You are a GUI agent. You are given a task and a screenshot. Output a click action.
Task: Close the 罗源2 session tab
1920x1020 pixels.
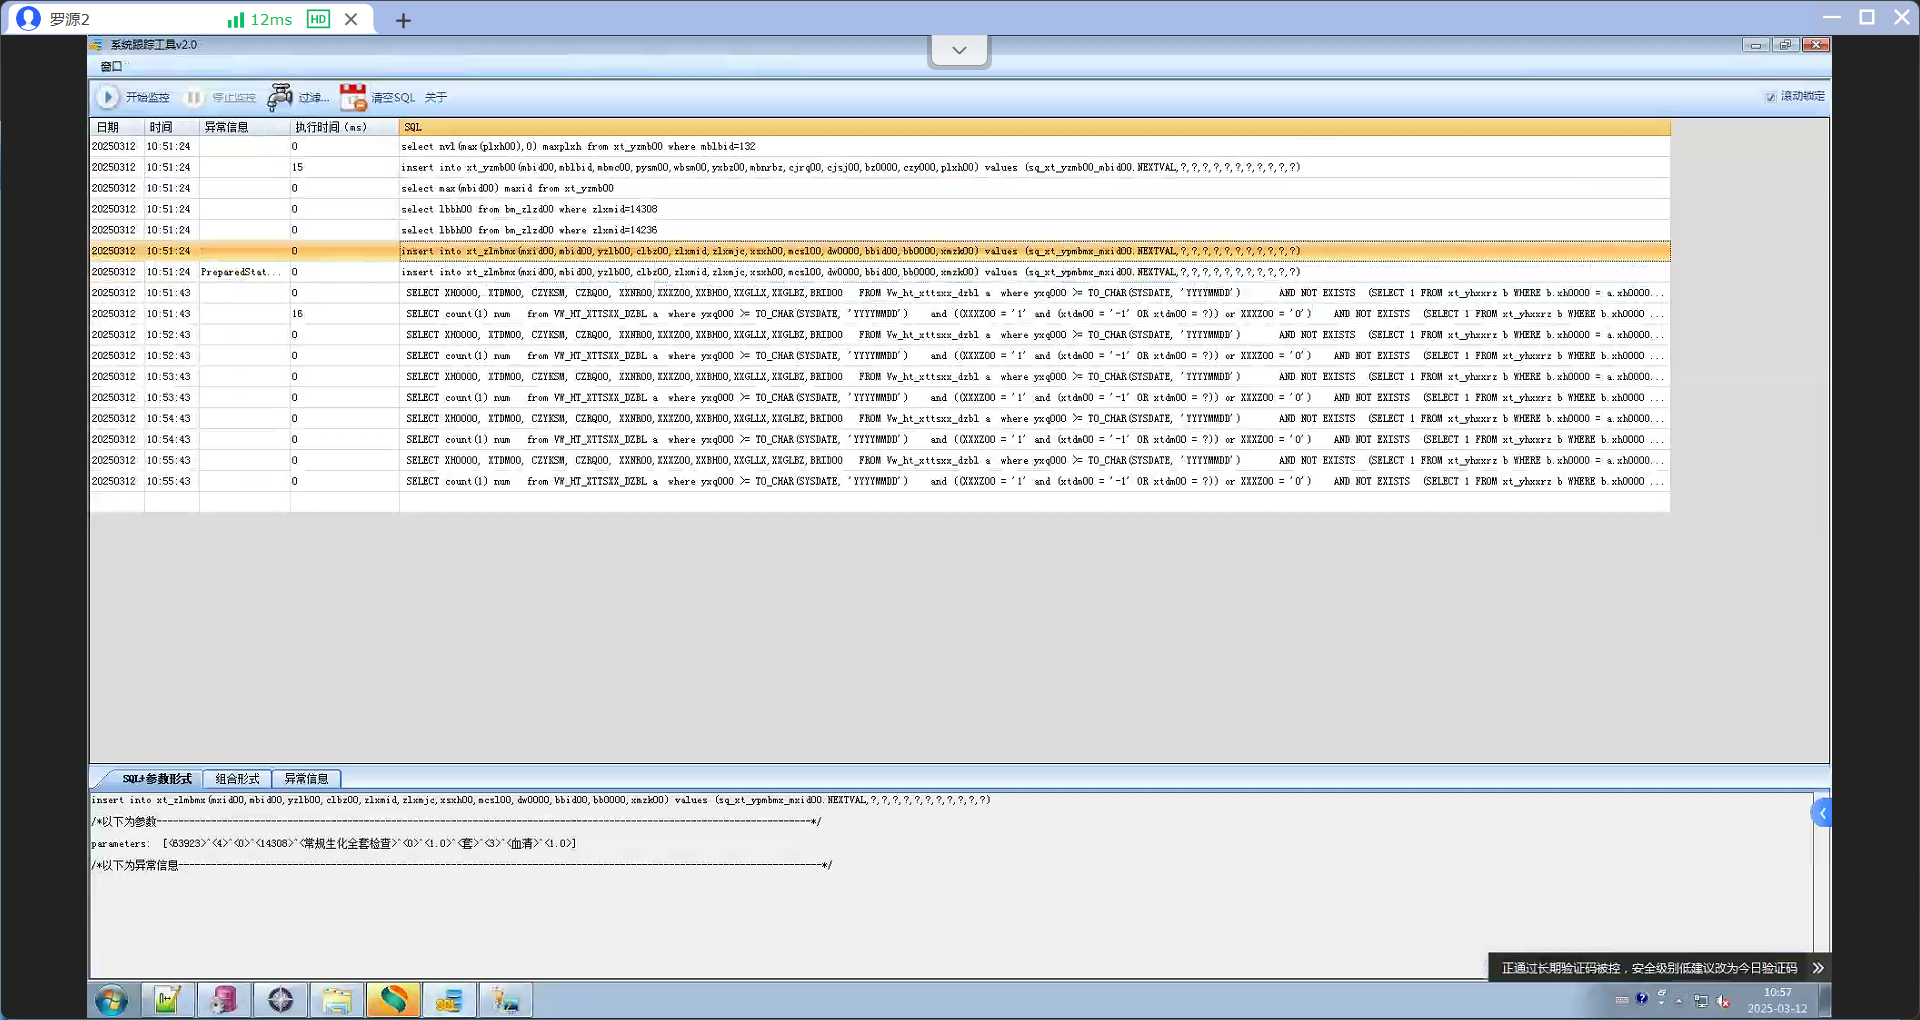point(351,19)
